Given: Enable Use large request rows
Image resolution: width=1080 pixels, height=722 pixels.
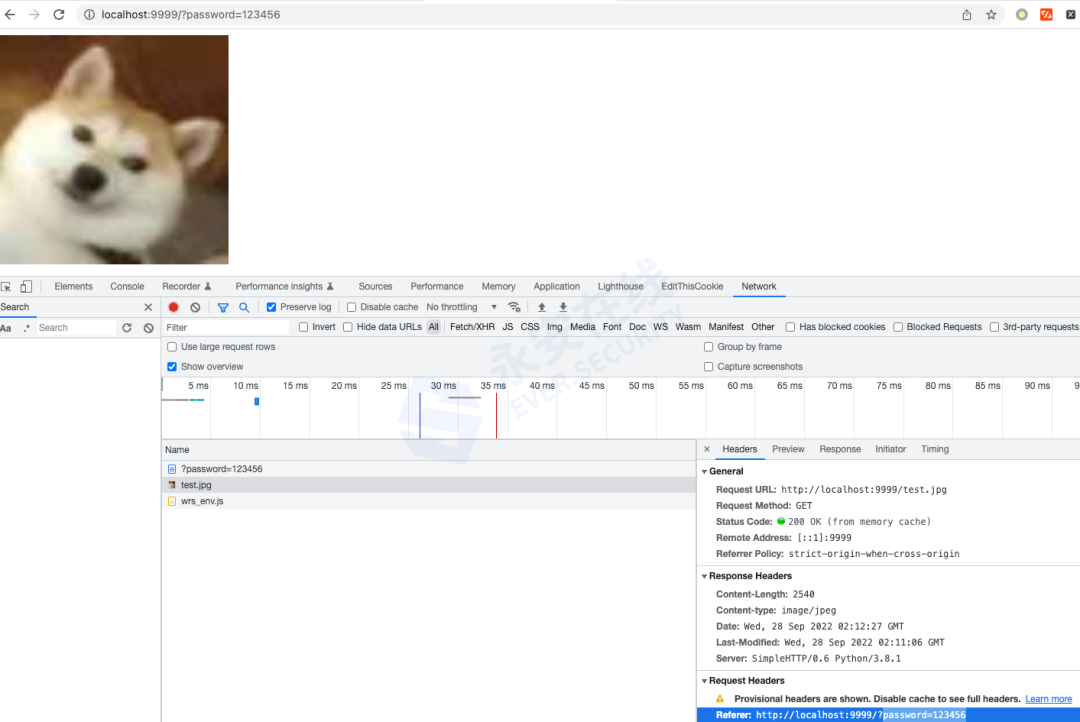Looking at the screenshot, I should coord(172,347).
